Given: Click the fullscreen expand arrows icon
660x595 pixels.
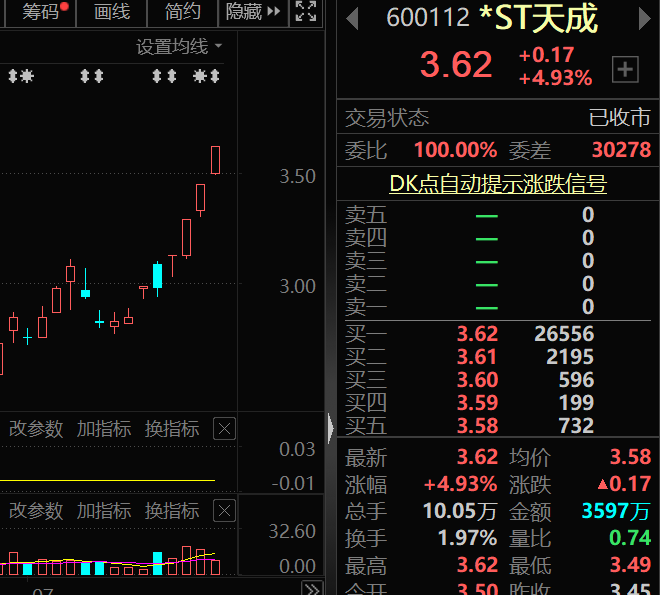Looking at the screenshot, I should [305, 12].
